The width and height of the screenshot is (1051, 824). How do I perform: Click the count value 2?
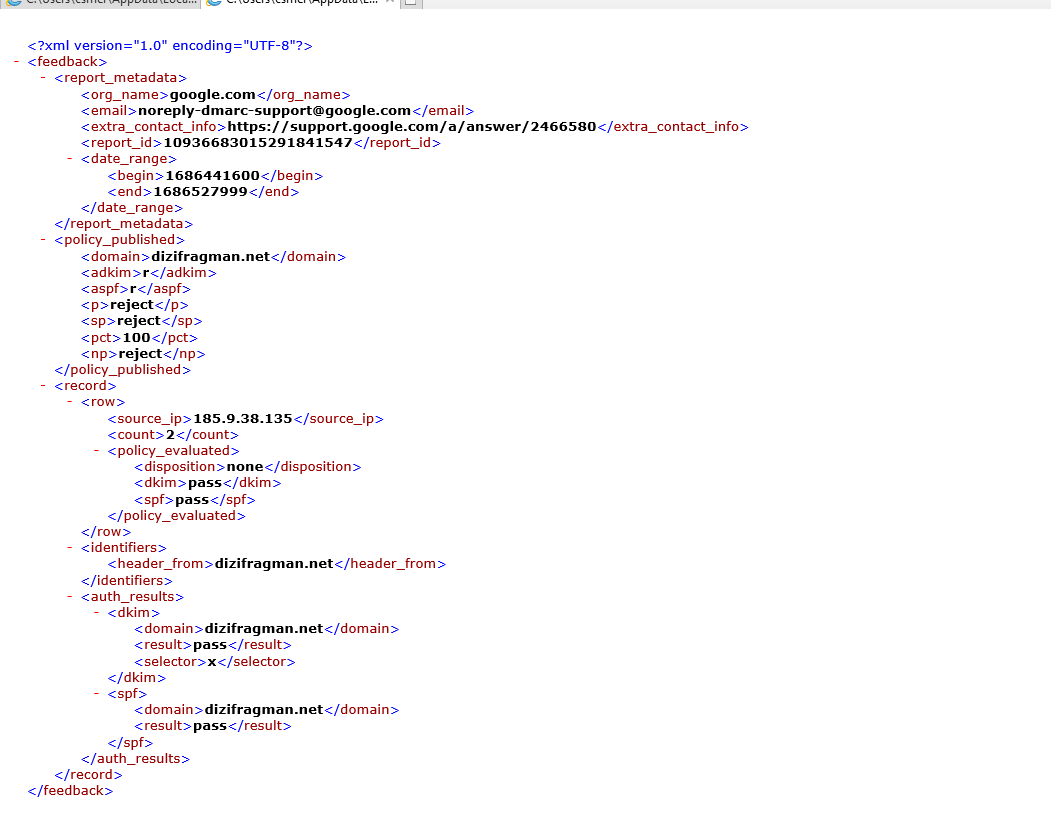tap(170, 435)
